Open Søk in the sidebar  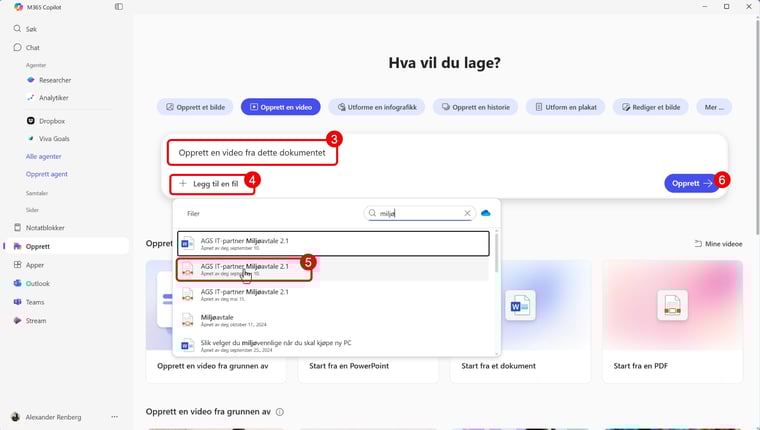(25, 29)
